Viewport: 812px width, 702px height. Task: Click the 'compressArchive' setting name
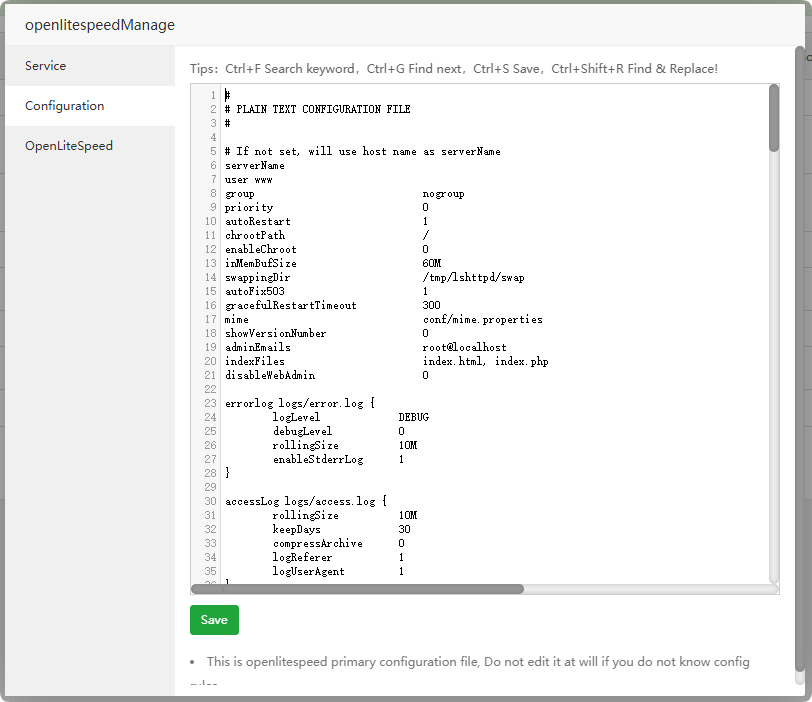317,543
